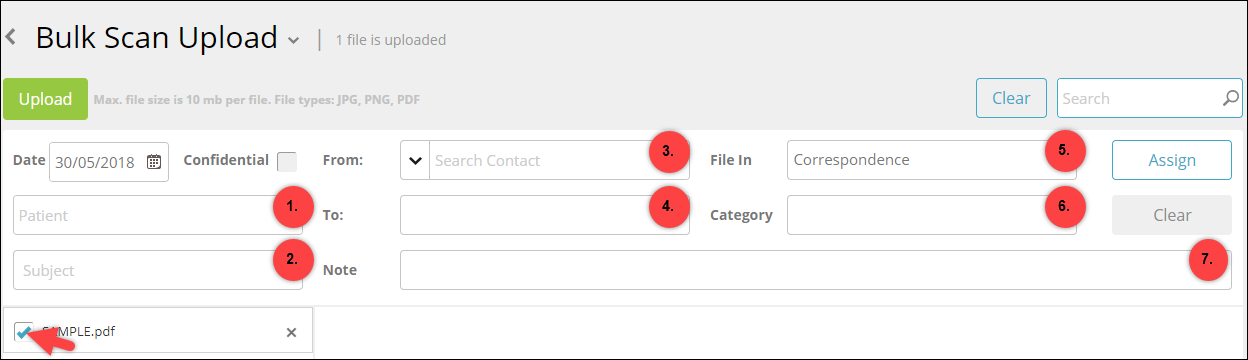This screenshot has height=360, width=1248.
Task: Click the back arrow beside Bulk Scan Upload
Action: coord(10,38)
